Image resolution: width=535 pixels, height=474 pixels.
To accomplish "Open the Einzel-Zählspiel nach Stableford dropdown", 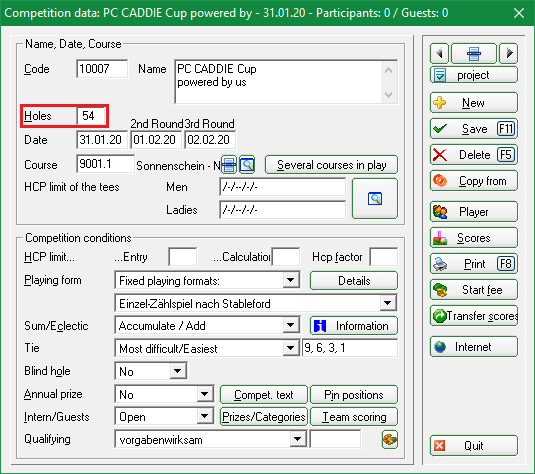I will point(388,303).
